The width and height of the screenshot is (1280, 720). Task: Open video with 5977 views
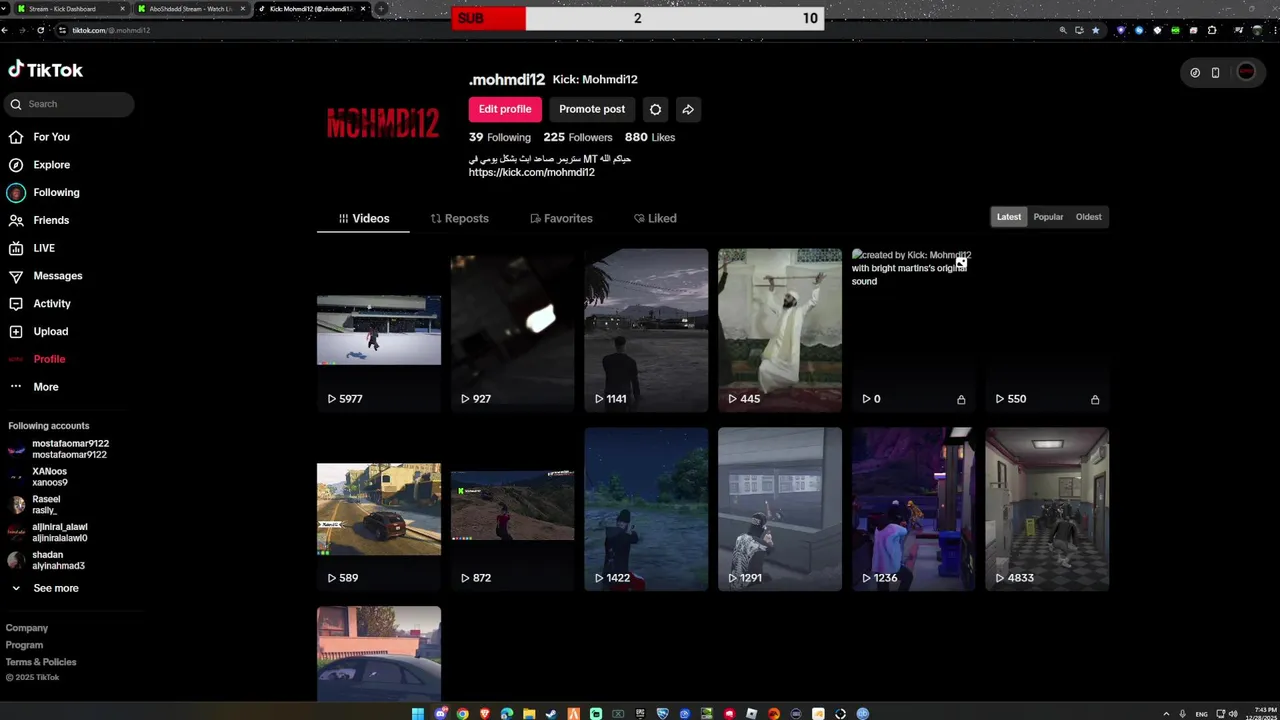coord(379,330)
